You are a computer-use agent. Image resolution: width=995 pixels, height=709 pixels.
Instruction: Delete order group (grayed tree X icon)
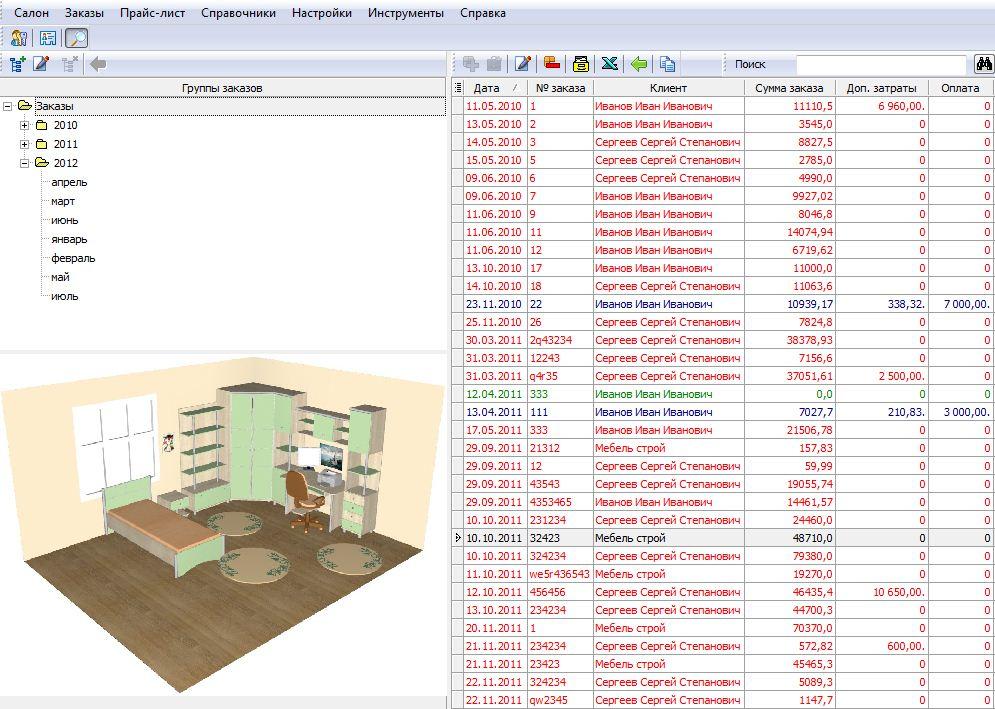click(70, 63)
